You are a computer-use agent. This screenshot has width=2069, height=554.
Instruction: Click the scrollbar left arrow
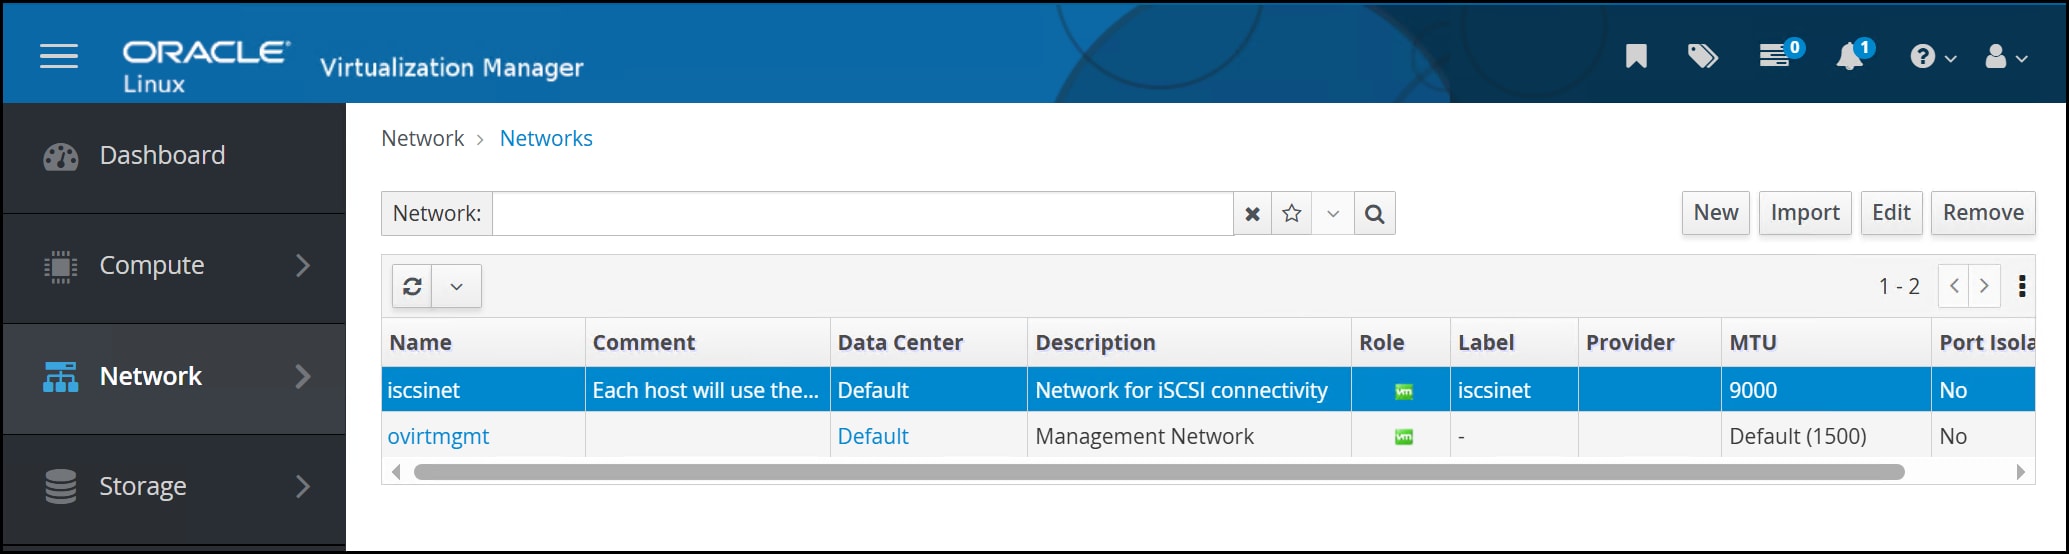[396, 472]
